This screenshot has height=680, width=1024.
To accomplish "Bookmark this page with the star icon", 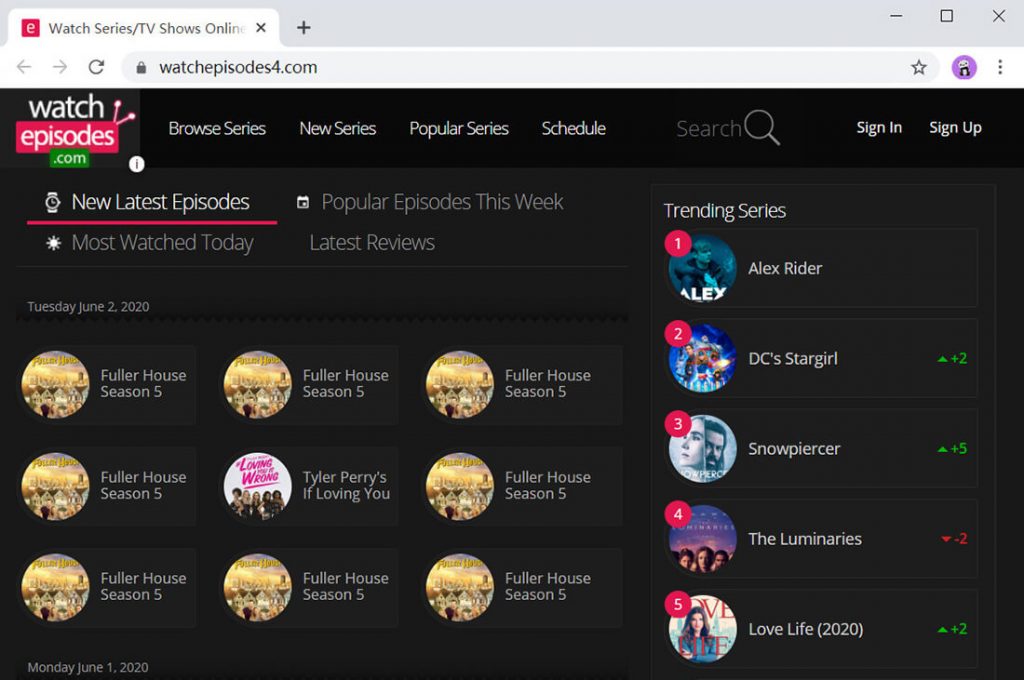I will (919, 67).
